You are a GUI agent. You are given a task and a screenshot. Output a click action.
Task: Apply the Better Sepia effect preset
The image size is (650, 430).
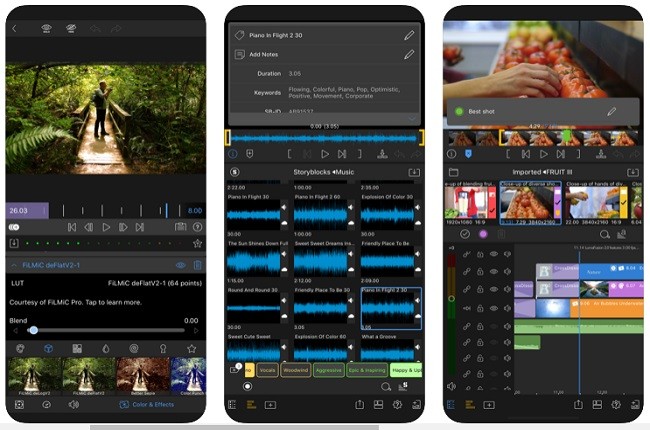click(143, 376)
